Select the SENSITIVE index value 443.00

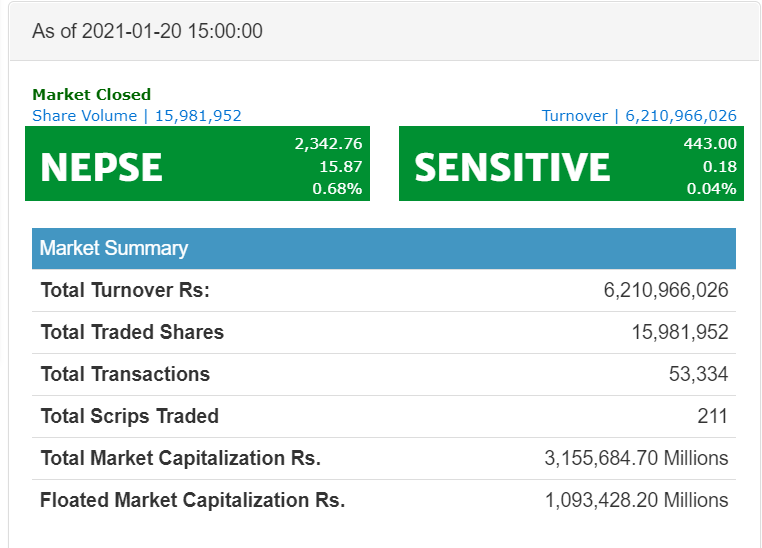pos(709,144)
